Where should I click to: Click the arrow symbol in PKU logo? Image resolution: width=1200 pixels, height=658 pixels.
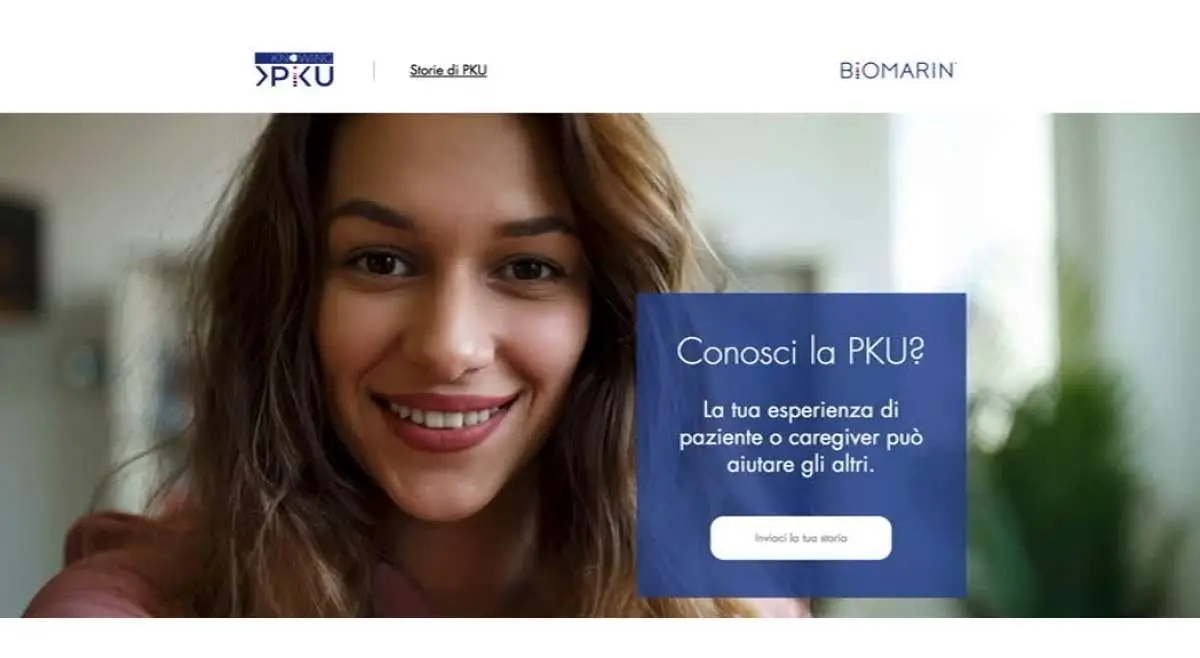click(x=262, y=76)
